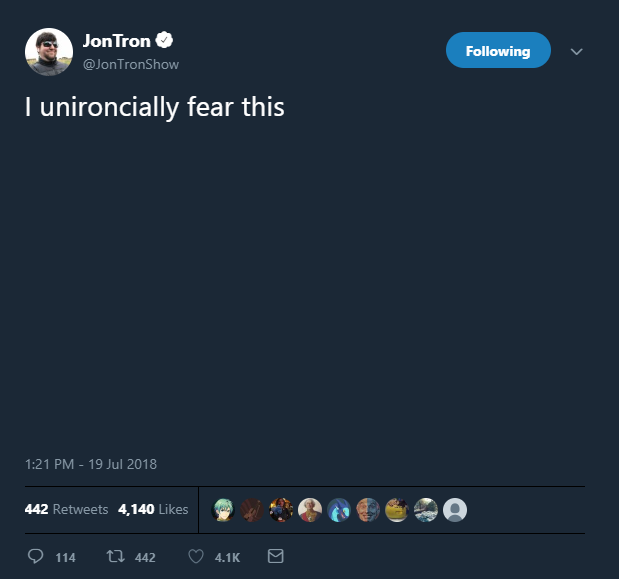The image size is (619, 579).
Task: Click the tweet text 'I unironcially fear this'
Action: coord(154,107)
